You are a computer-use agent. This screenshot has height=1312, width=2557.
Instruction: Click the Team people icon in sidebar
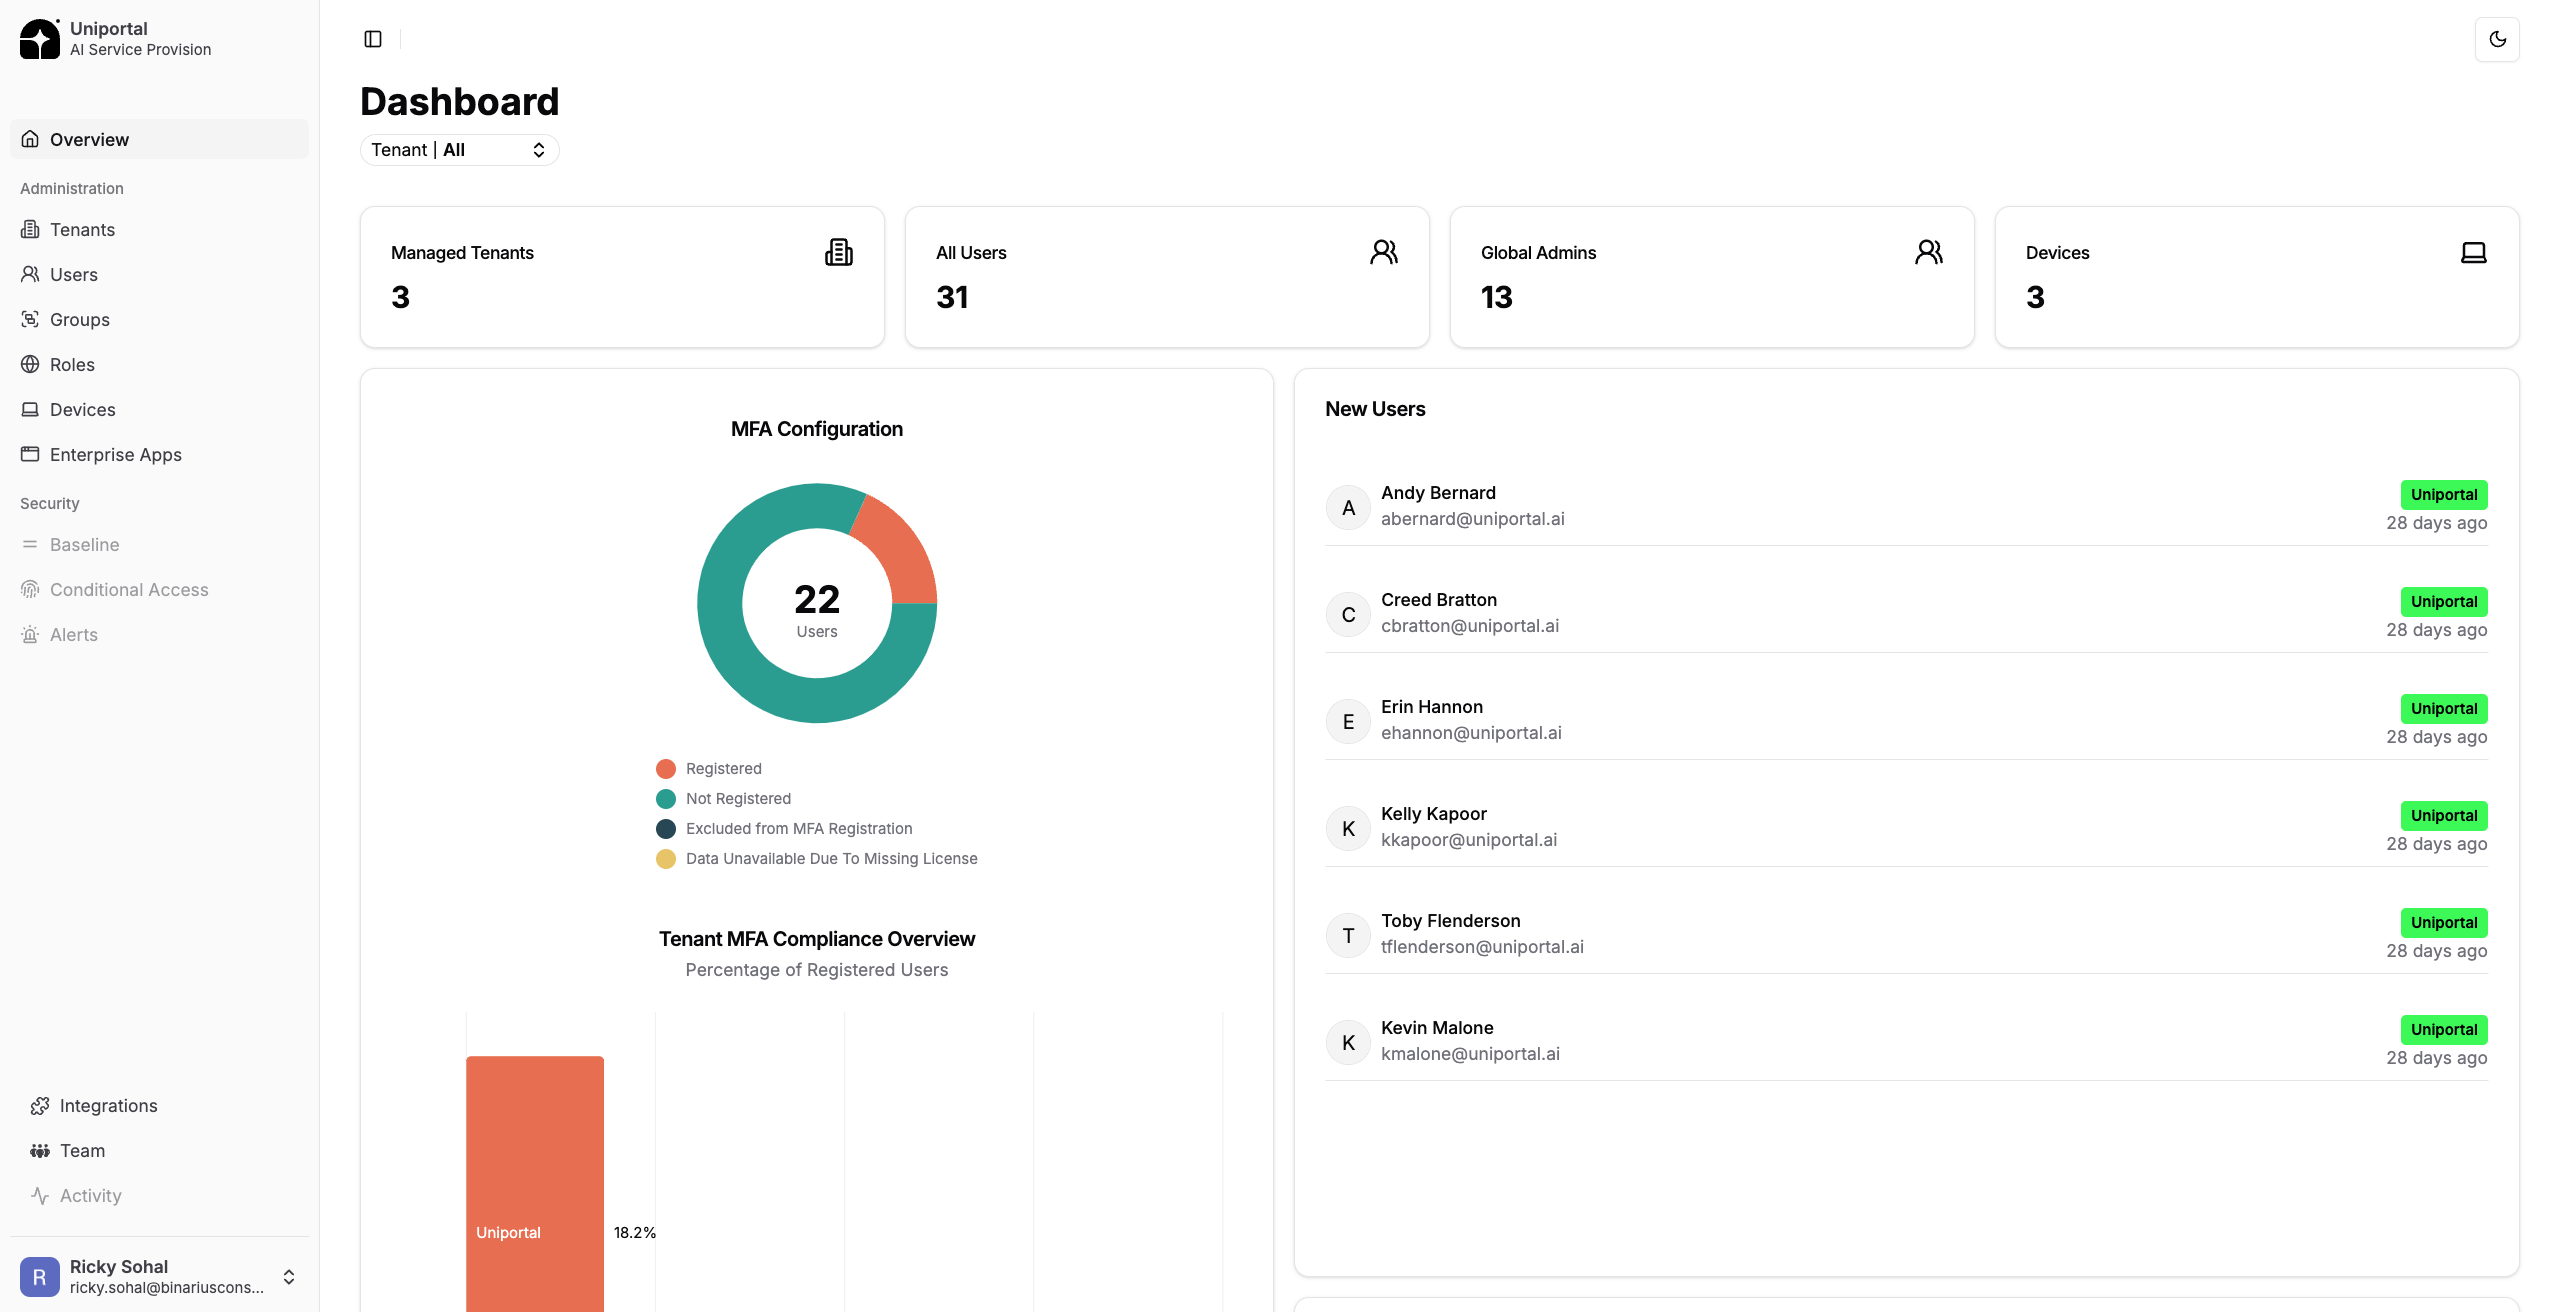click(40, 1151)
